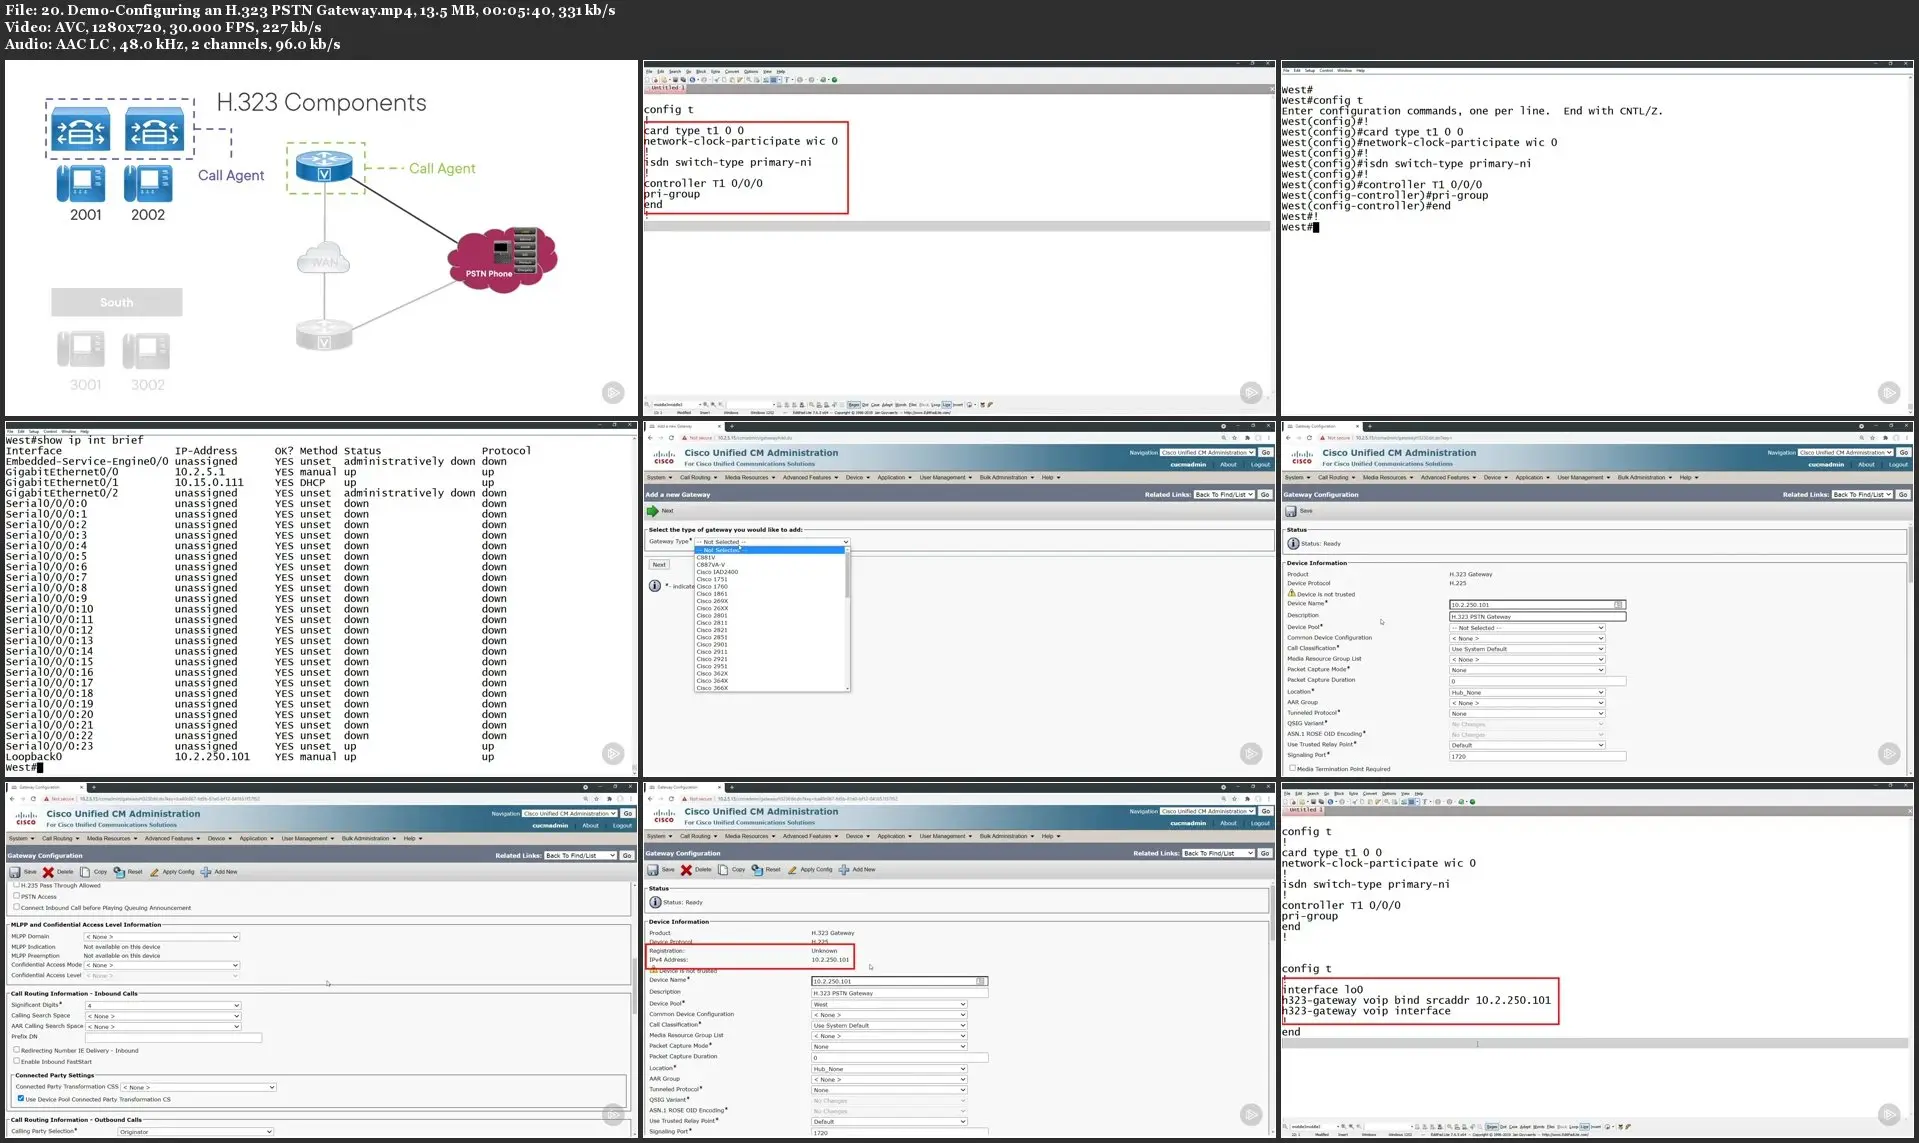1919x1143 pixels.
Task: Click Prefix DN input field
Action: point(173,1037)
